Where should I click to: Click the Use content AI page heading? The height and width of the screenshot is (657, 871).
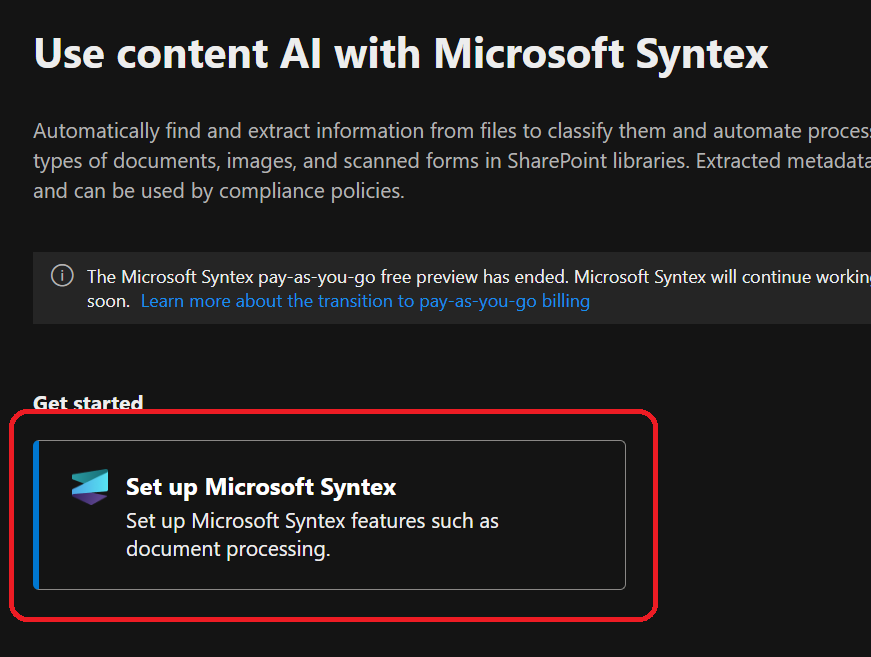point(400,52)
